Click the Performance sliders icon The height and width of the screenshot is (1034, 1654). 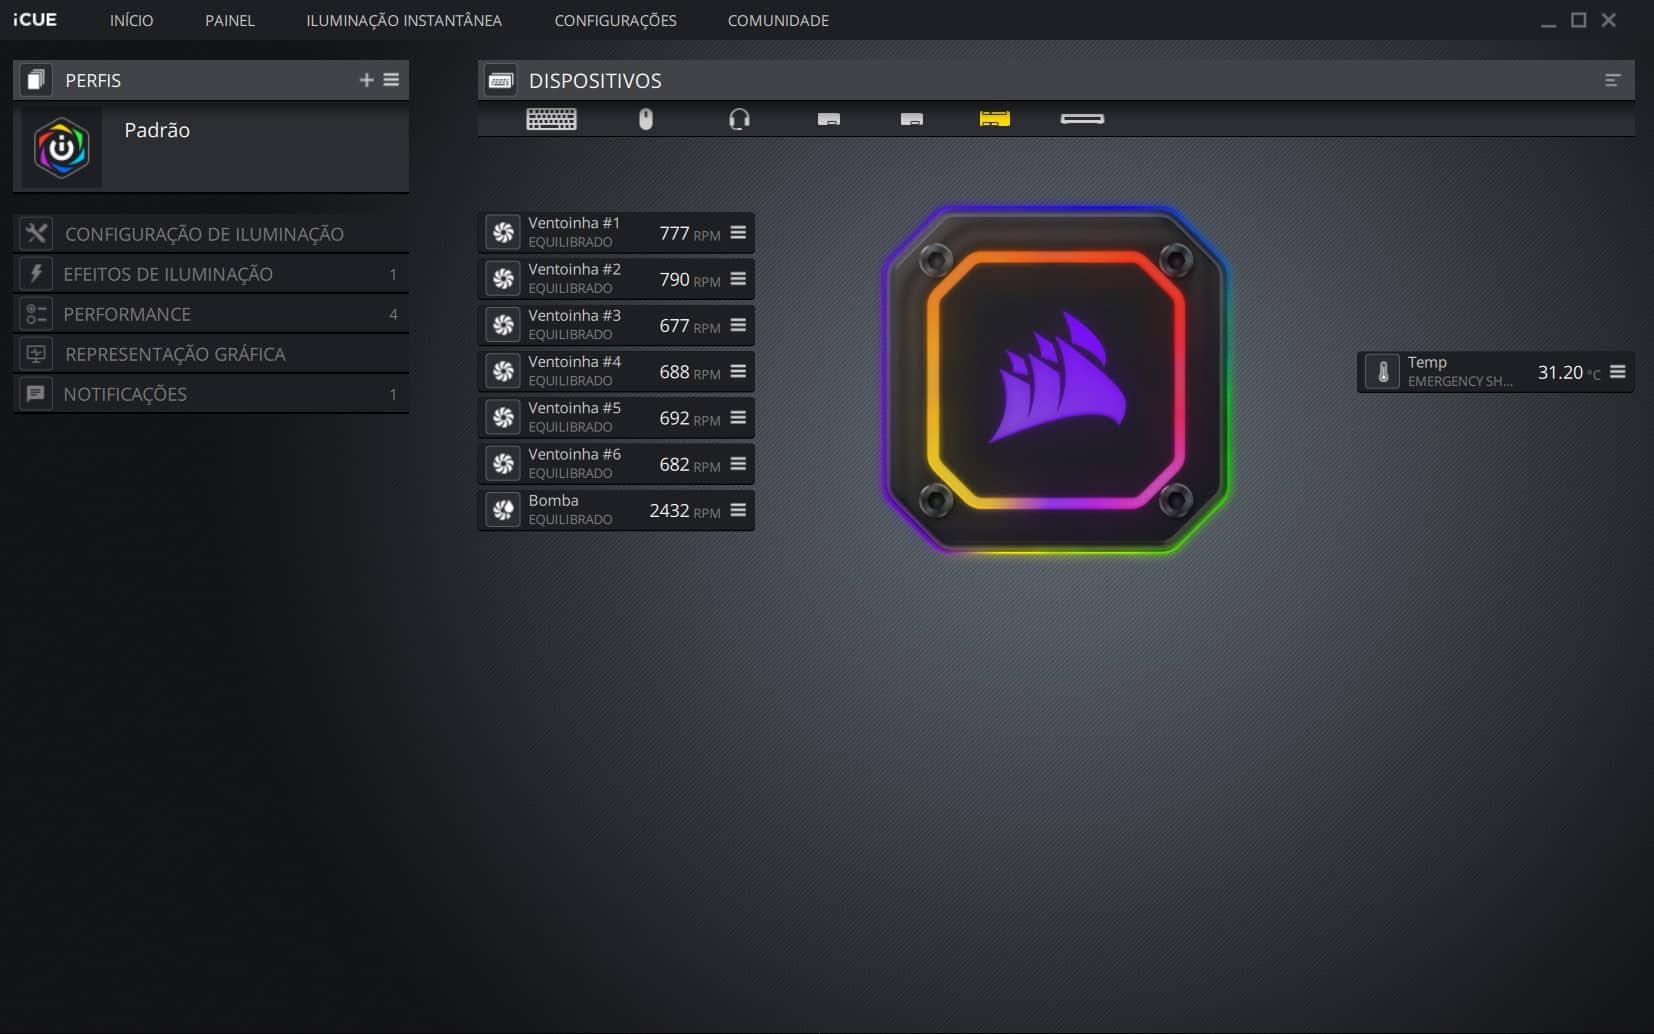(36, 314)
